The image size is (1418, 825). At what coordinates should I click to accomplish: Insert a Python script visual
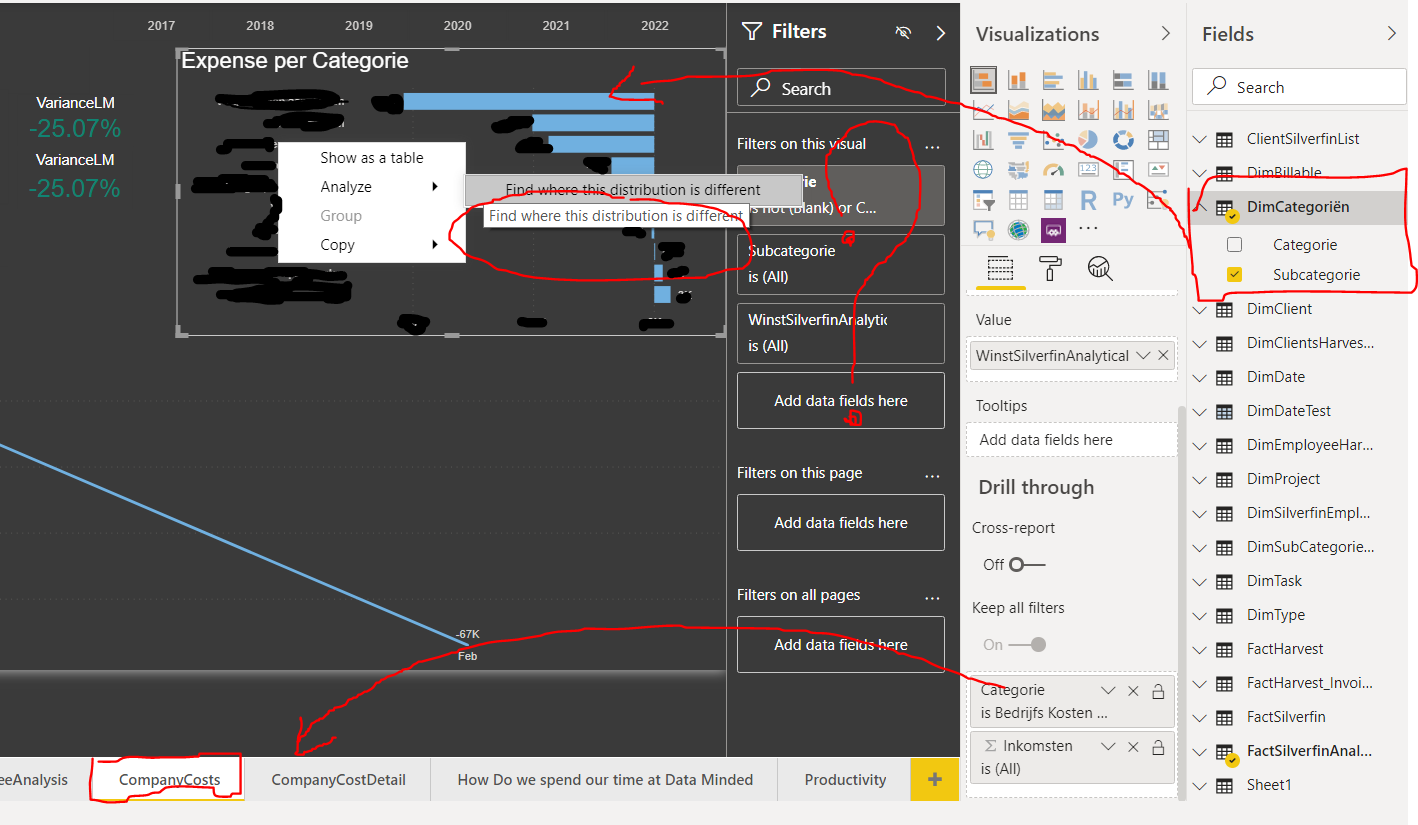coord(1123,200)
